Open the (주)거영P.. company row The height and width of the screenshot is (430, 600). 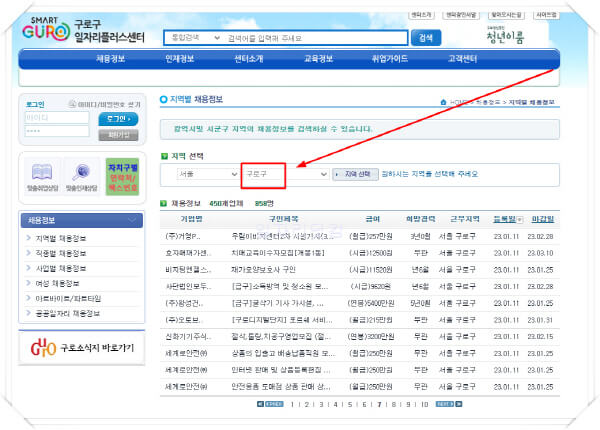tap(183, 236)
